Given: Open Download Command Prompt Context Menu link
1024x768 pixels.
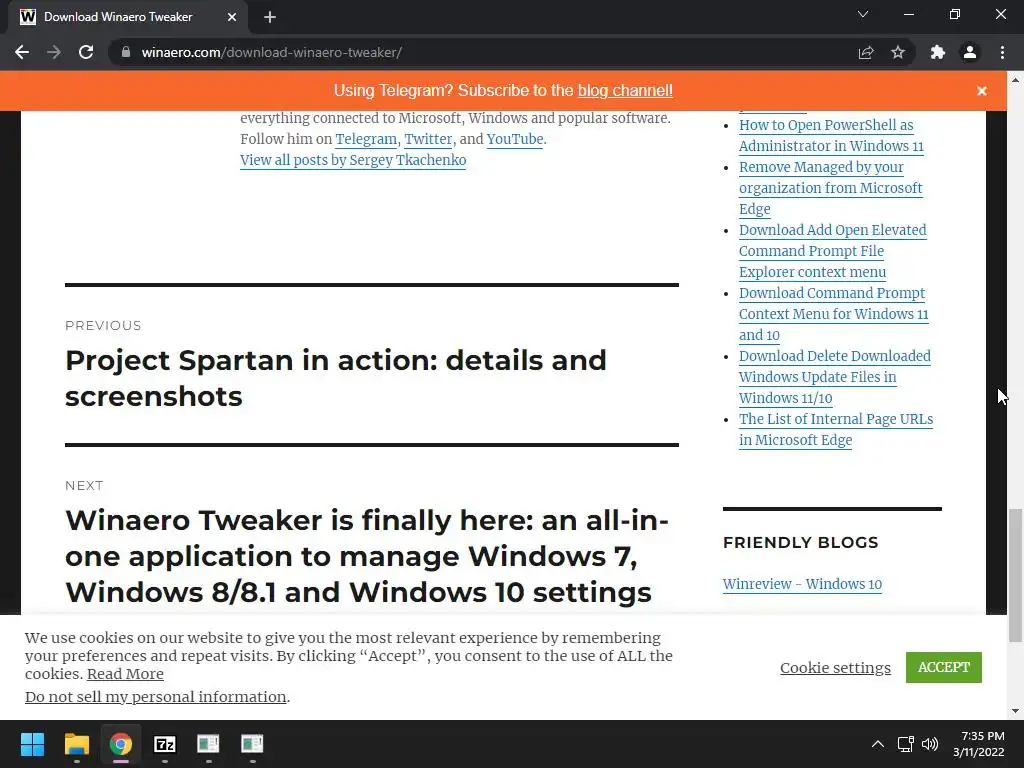Looking at the screenshot, I should tap(833, 314).
